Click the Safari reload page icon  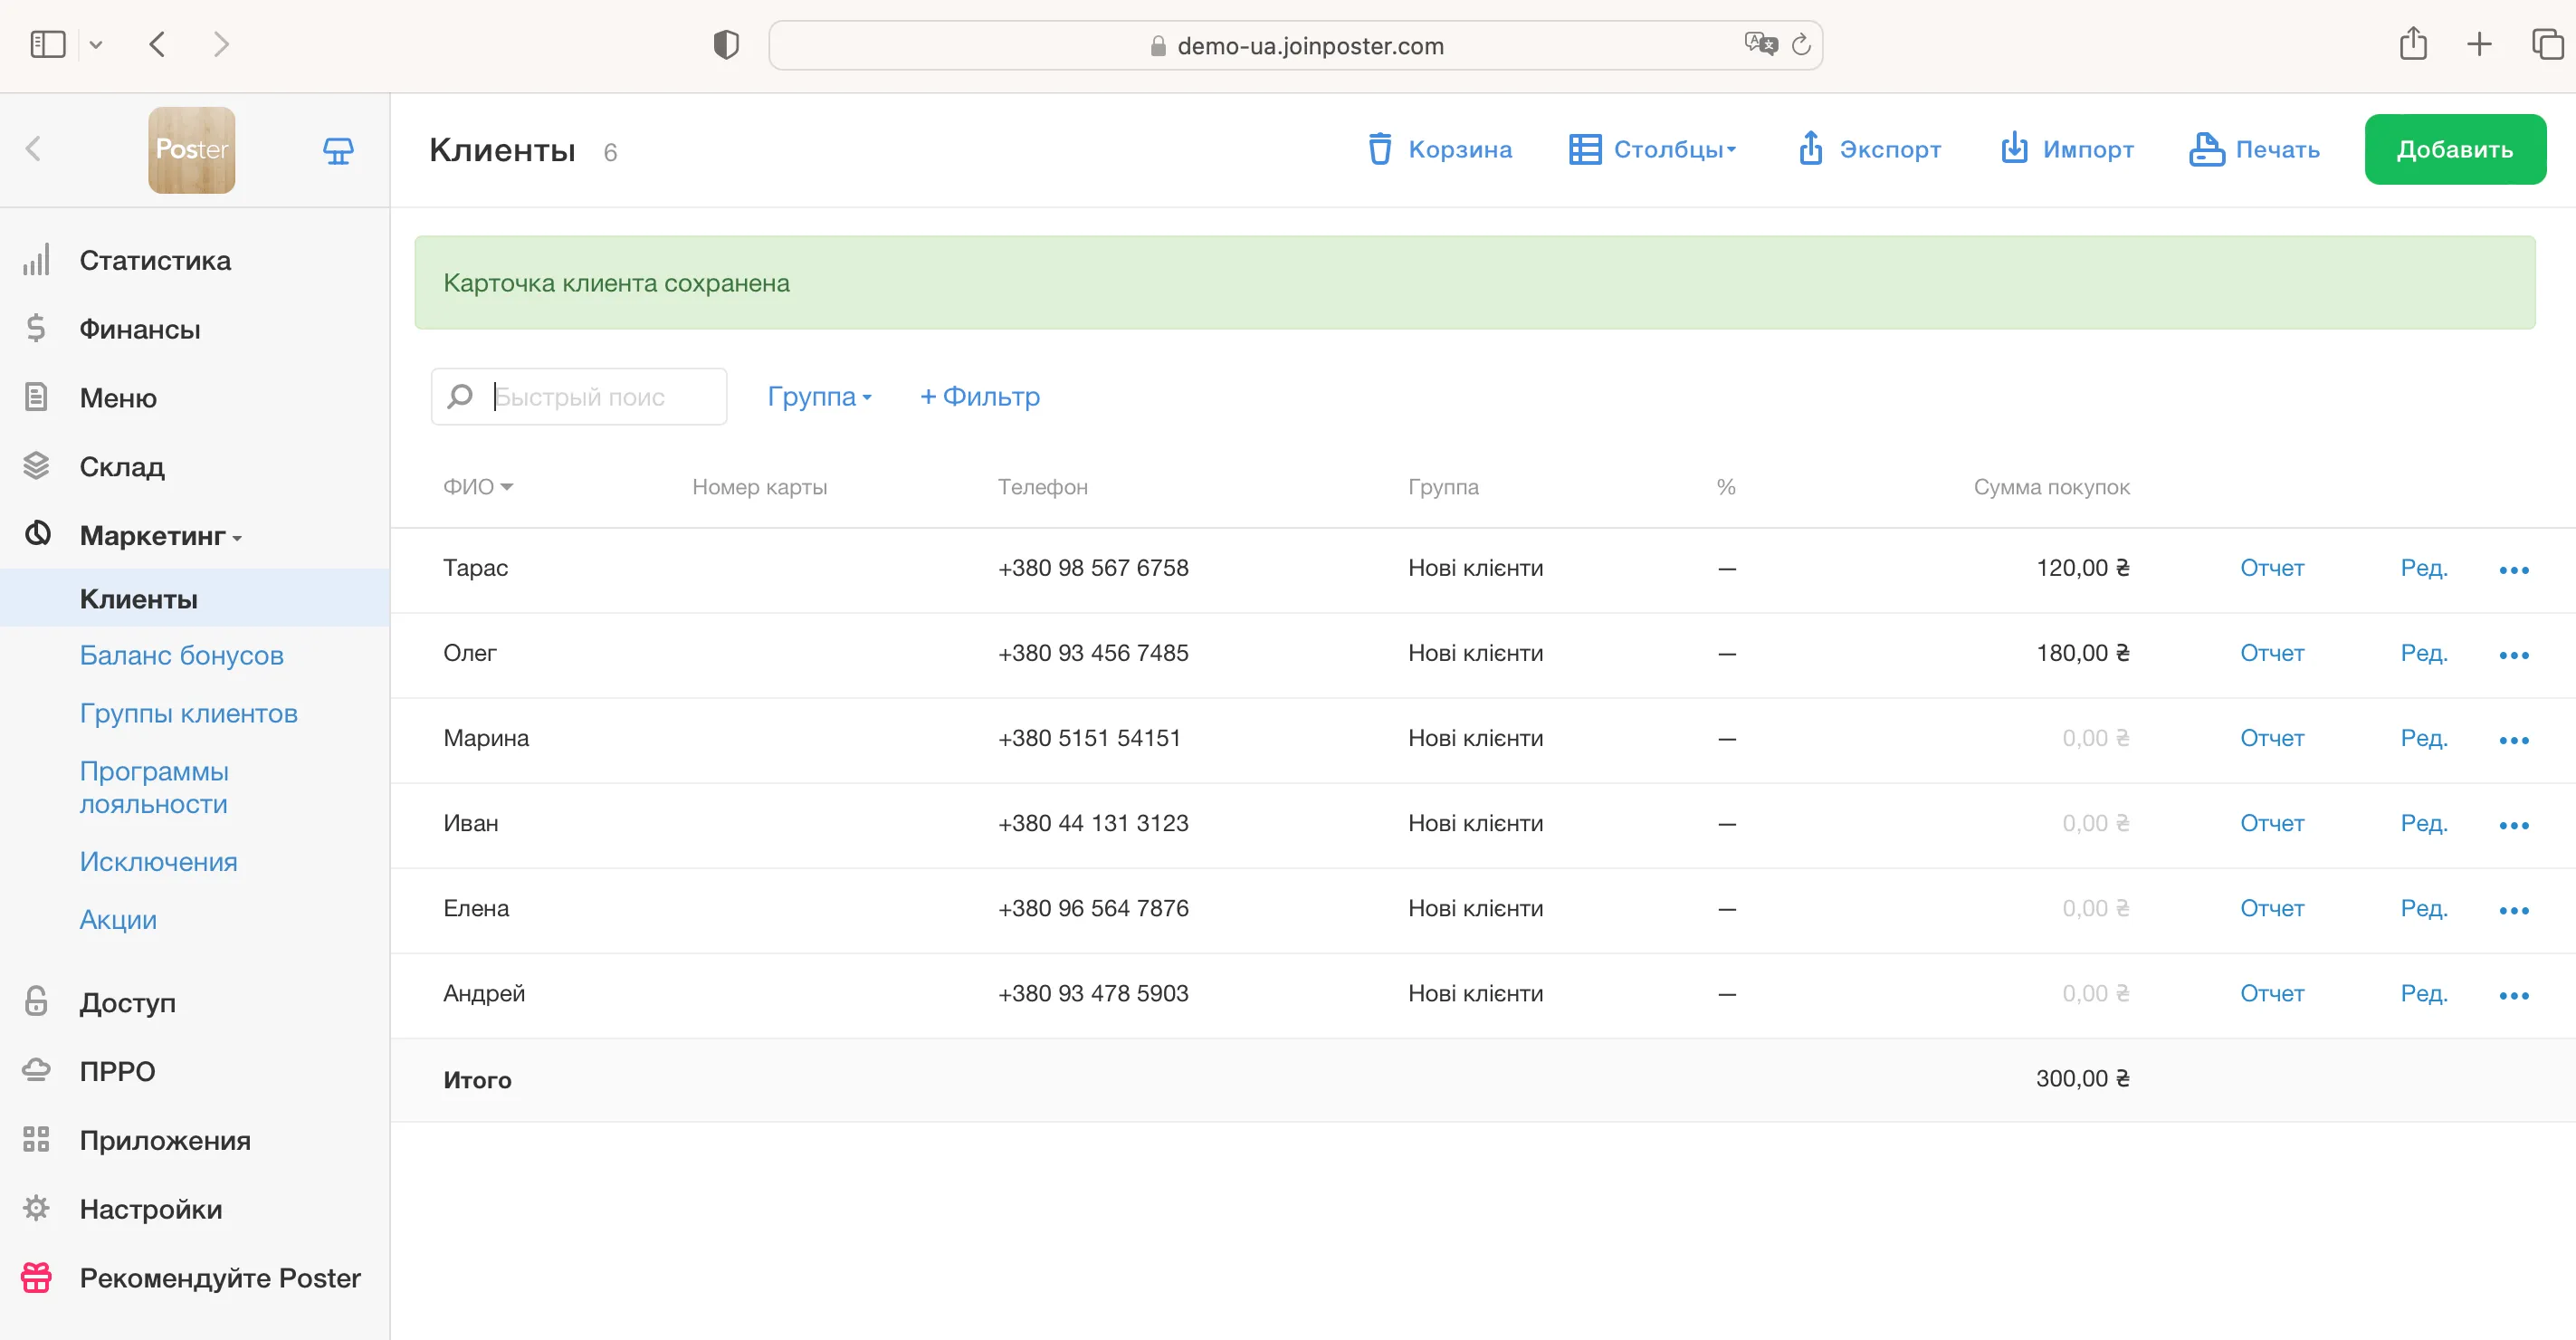(x=1800, y=45)
